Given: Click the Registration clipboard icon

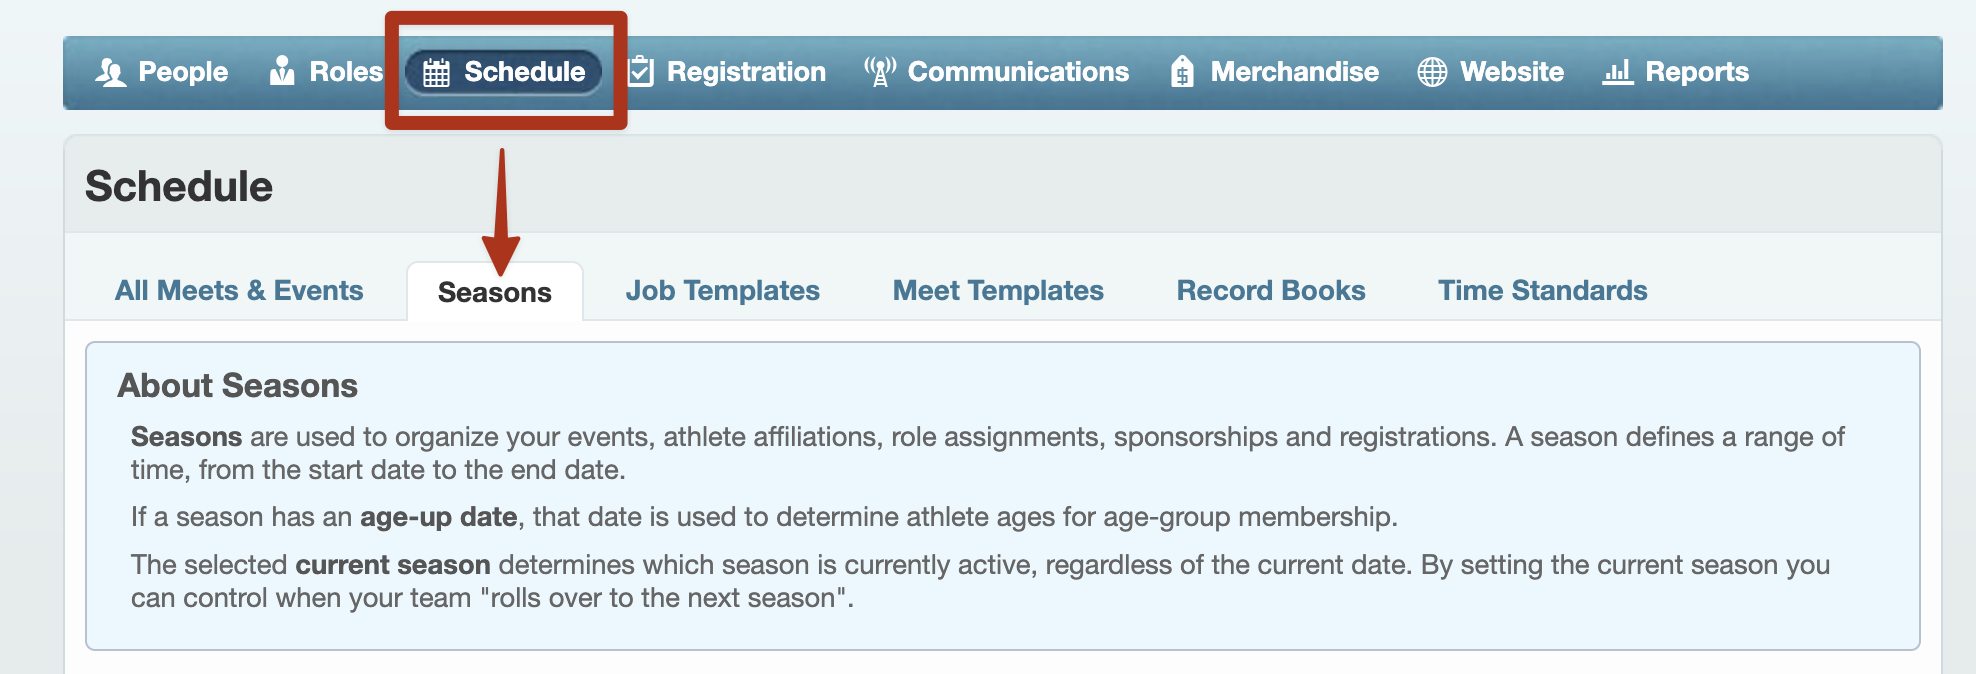Looking at the screenshot, I should (641, 71).
